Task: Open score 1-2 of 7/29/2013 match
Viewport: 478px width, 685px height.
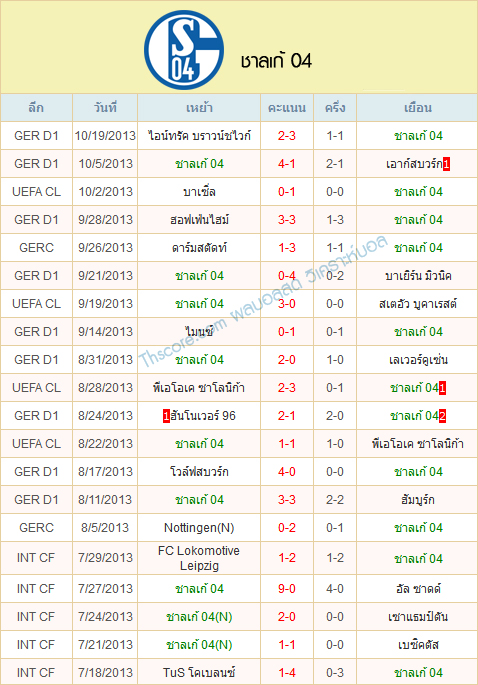Action: 287,558
